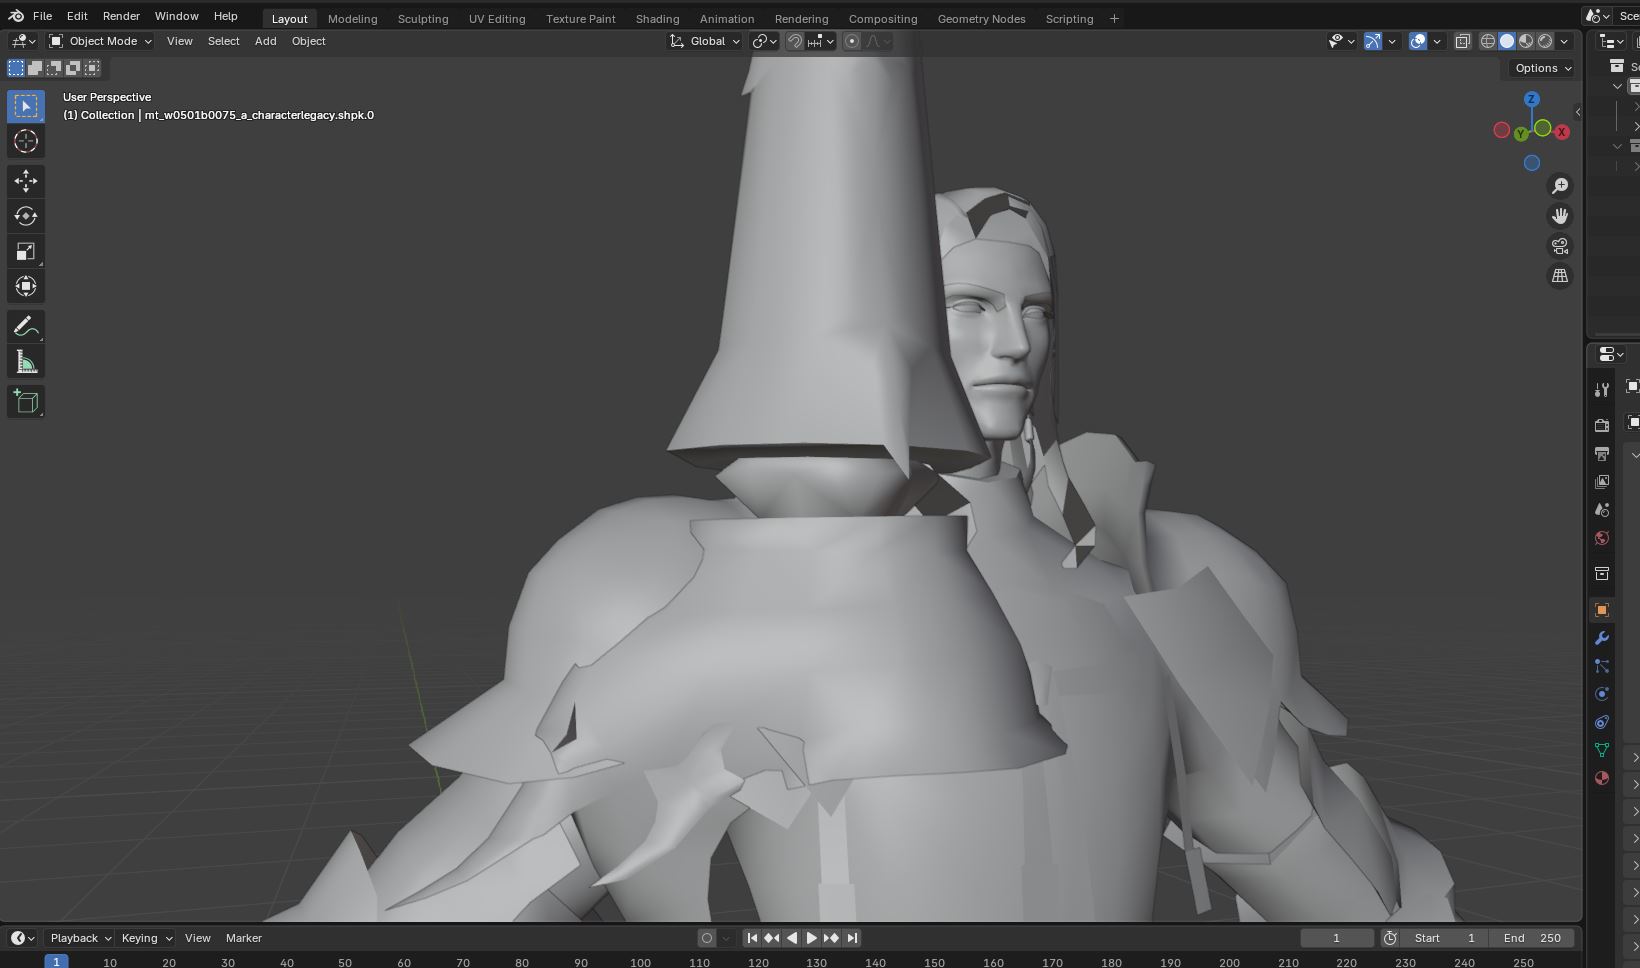Select the Scale tool
Screen dimensions: 1640x968
click(x=26, y=251)
